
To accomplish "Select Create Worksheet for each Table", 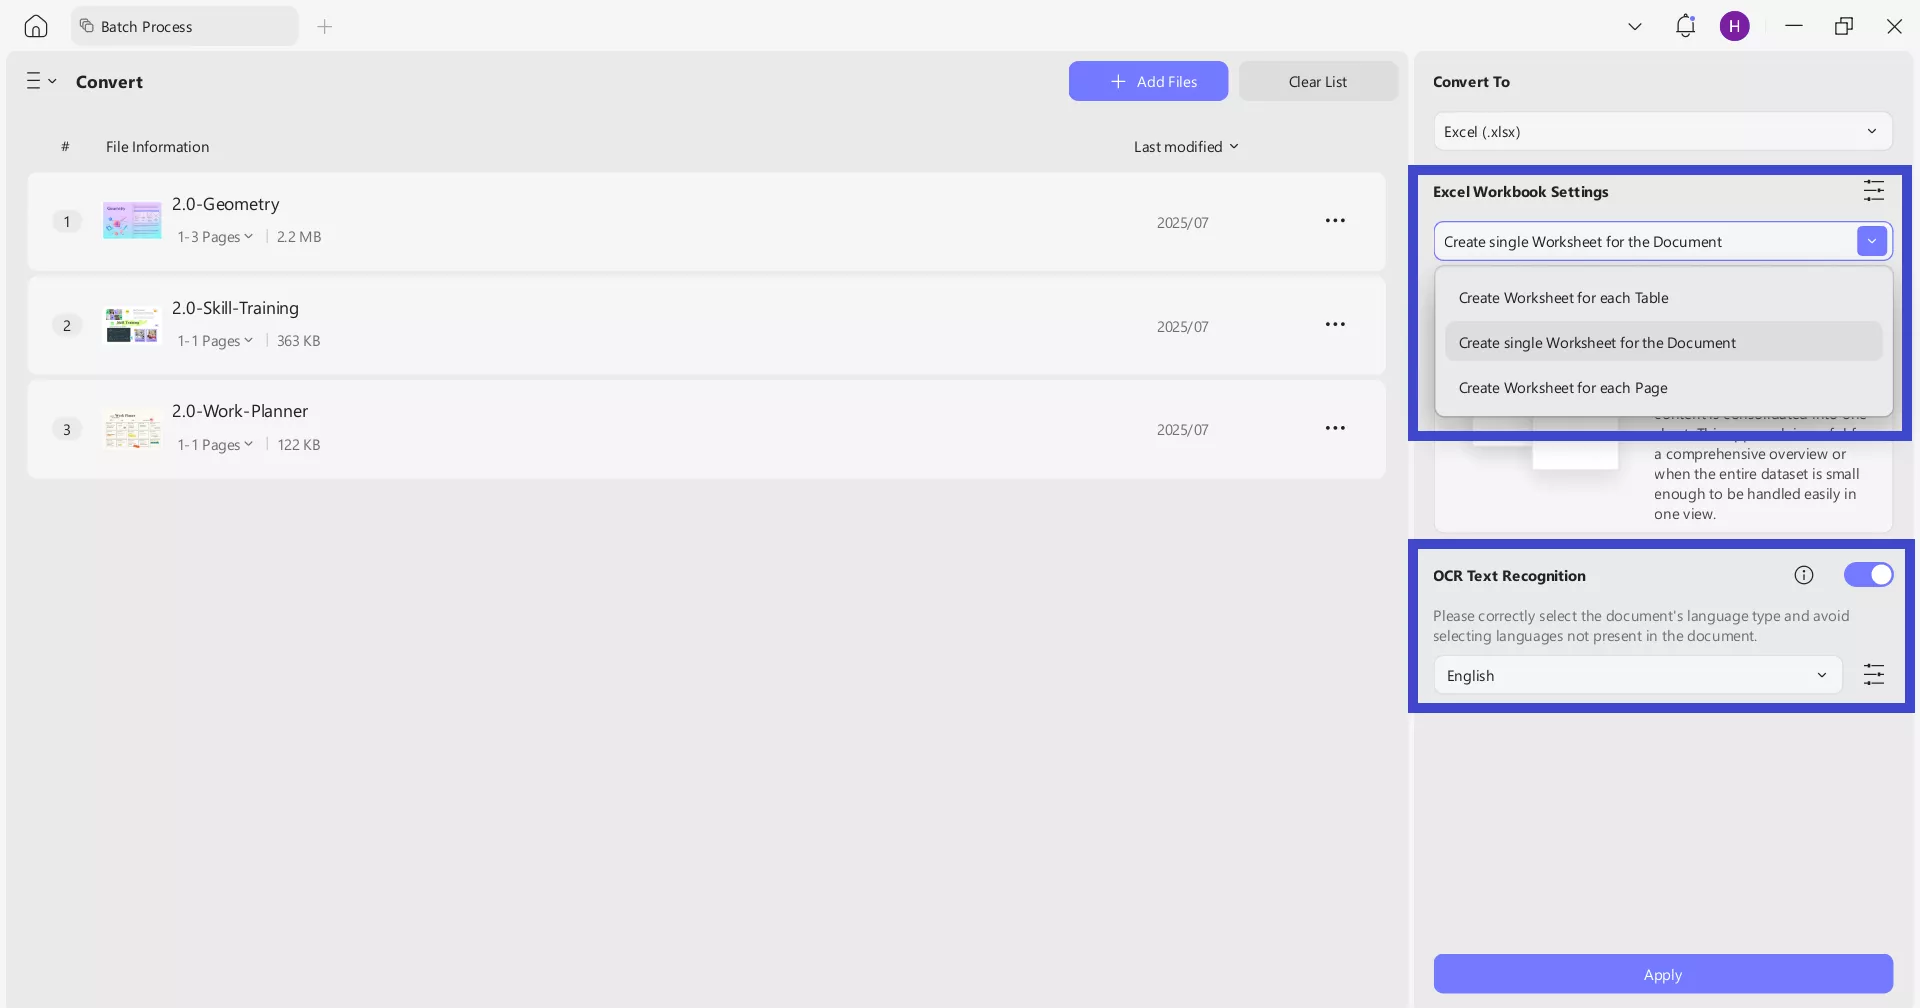I will [x=1562, y=298].
